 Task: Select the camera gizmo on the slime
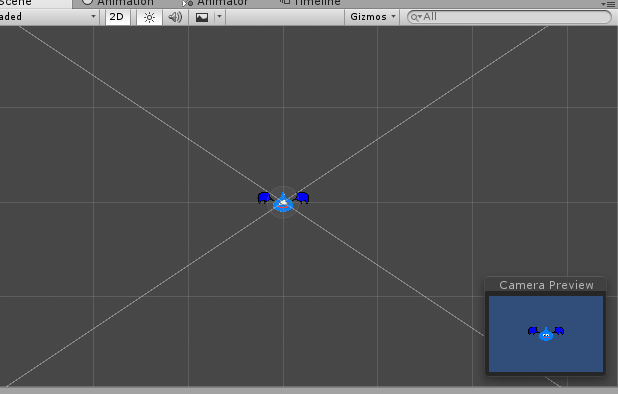(283, 203)
